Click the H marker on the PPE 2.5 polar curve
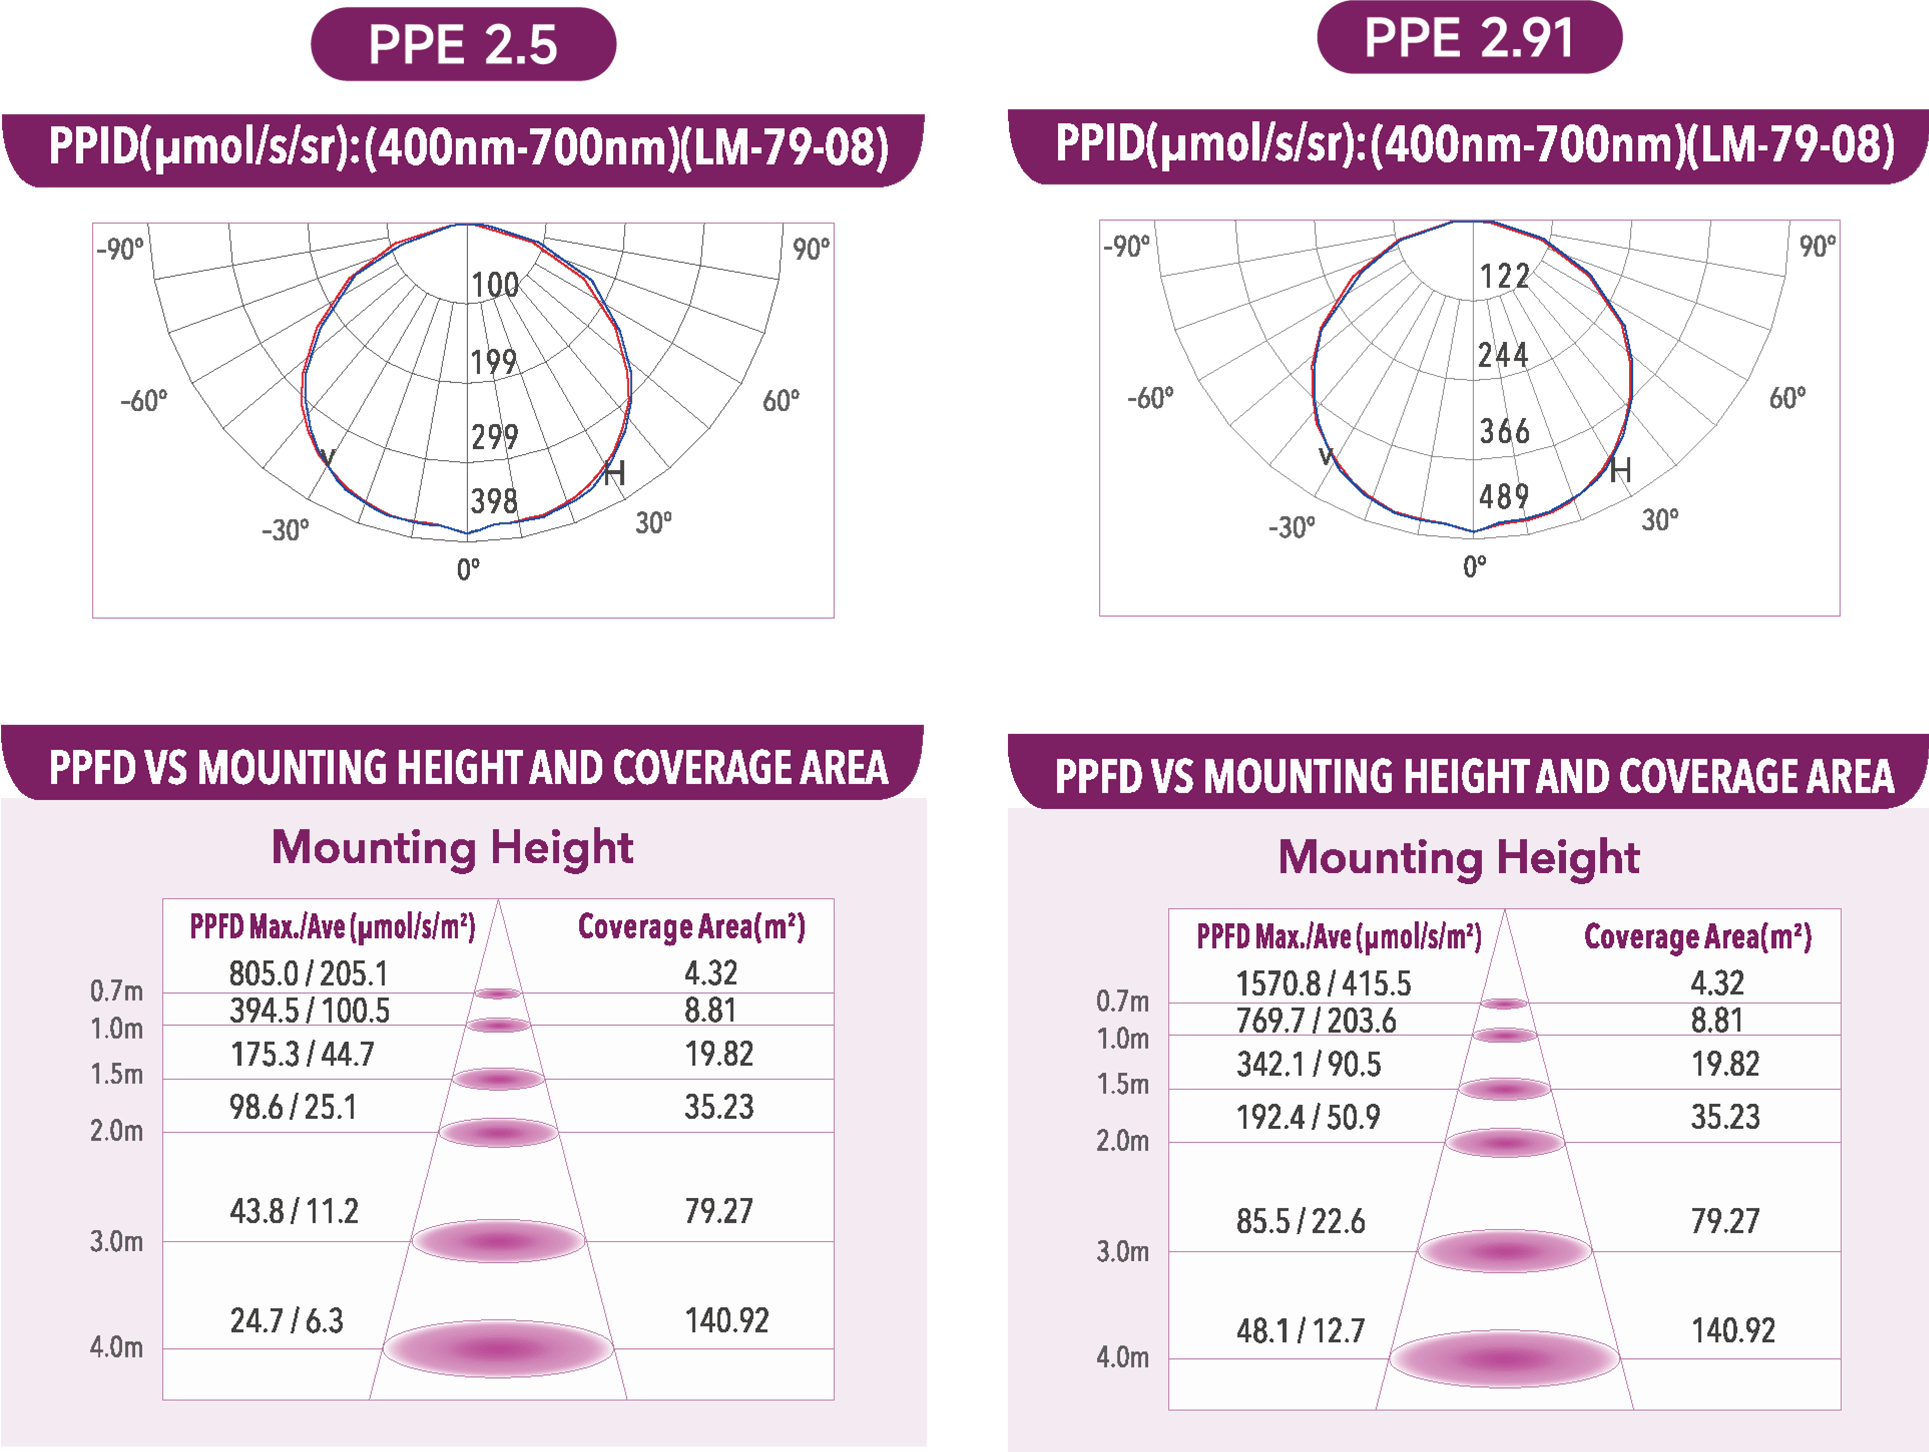 pyautogui.click(x=614, y=473)
